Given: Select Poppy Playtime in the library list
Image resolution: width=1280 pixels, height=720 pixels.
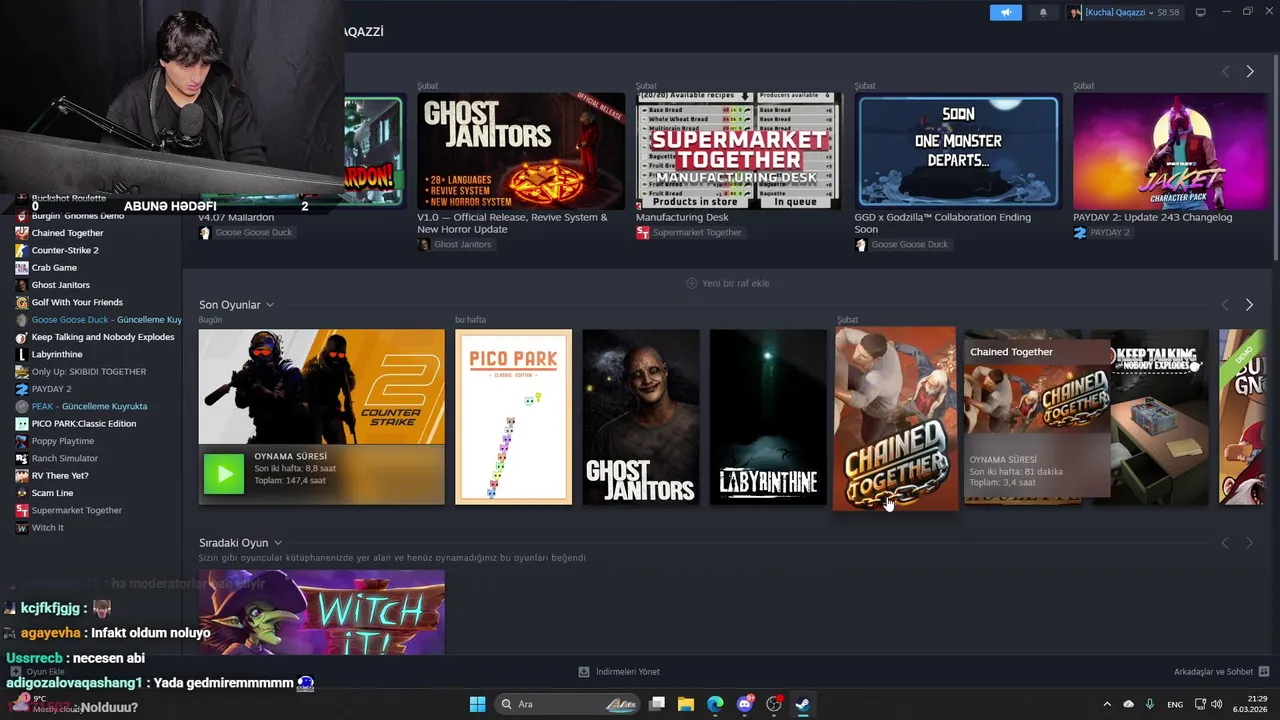Looking at the screenshot, I should [x=63, y=441].
